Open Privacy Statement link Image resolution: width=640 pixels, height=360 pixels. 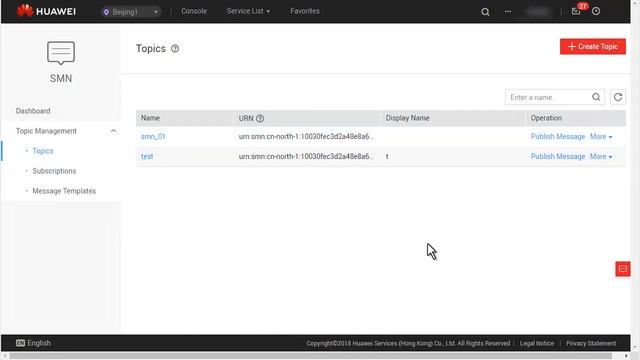[x=591, y=343]
